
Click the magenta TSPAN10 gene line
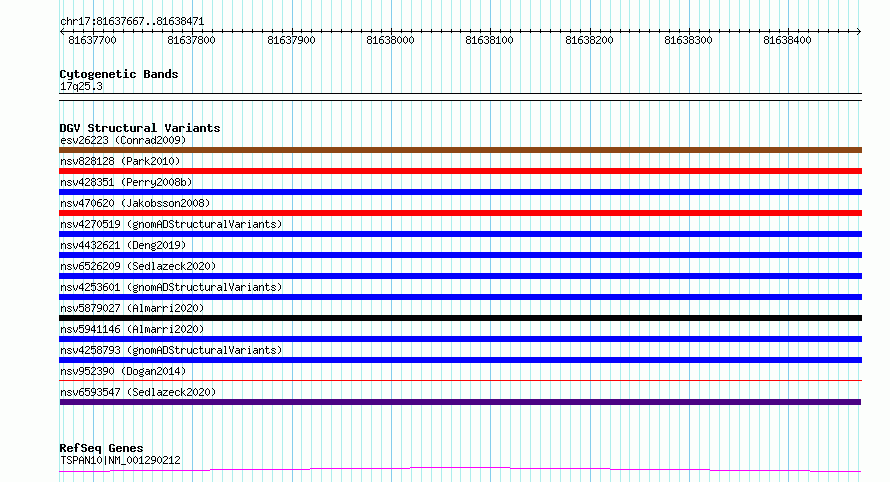[x=460, y=470]
